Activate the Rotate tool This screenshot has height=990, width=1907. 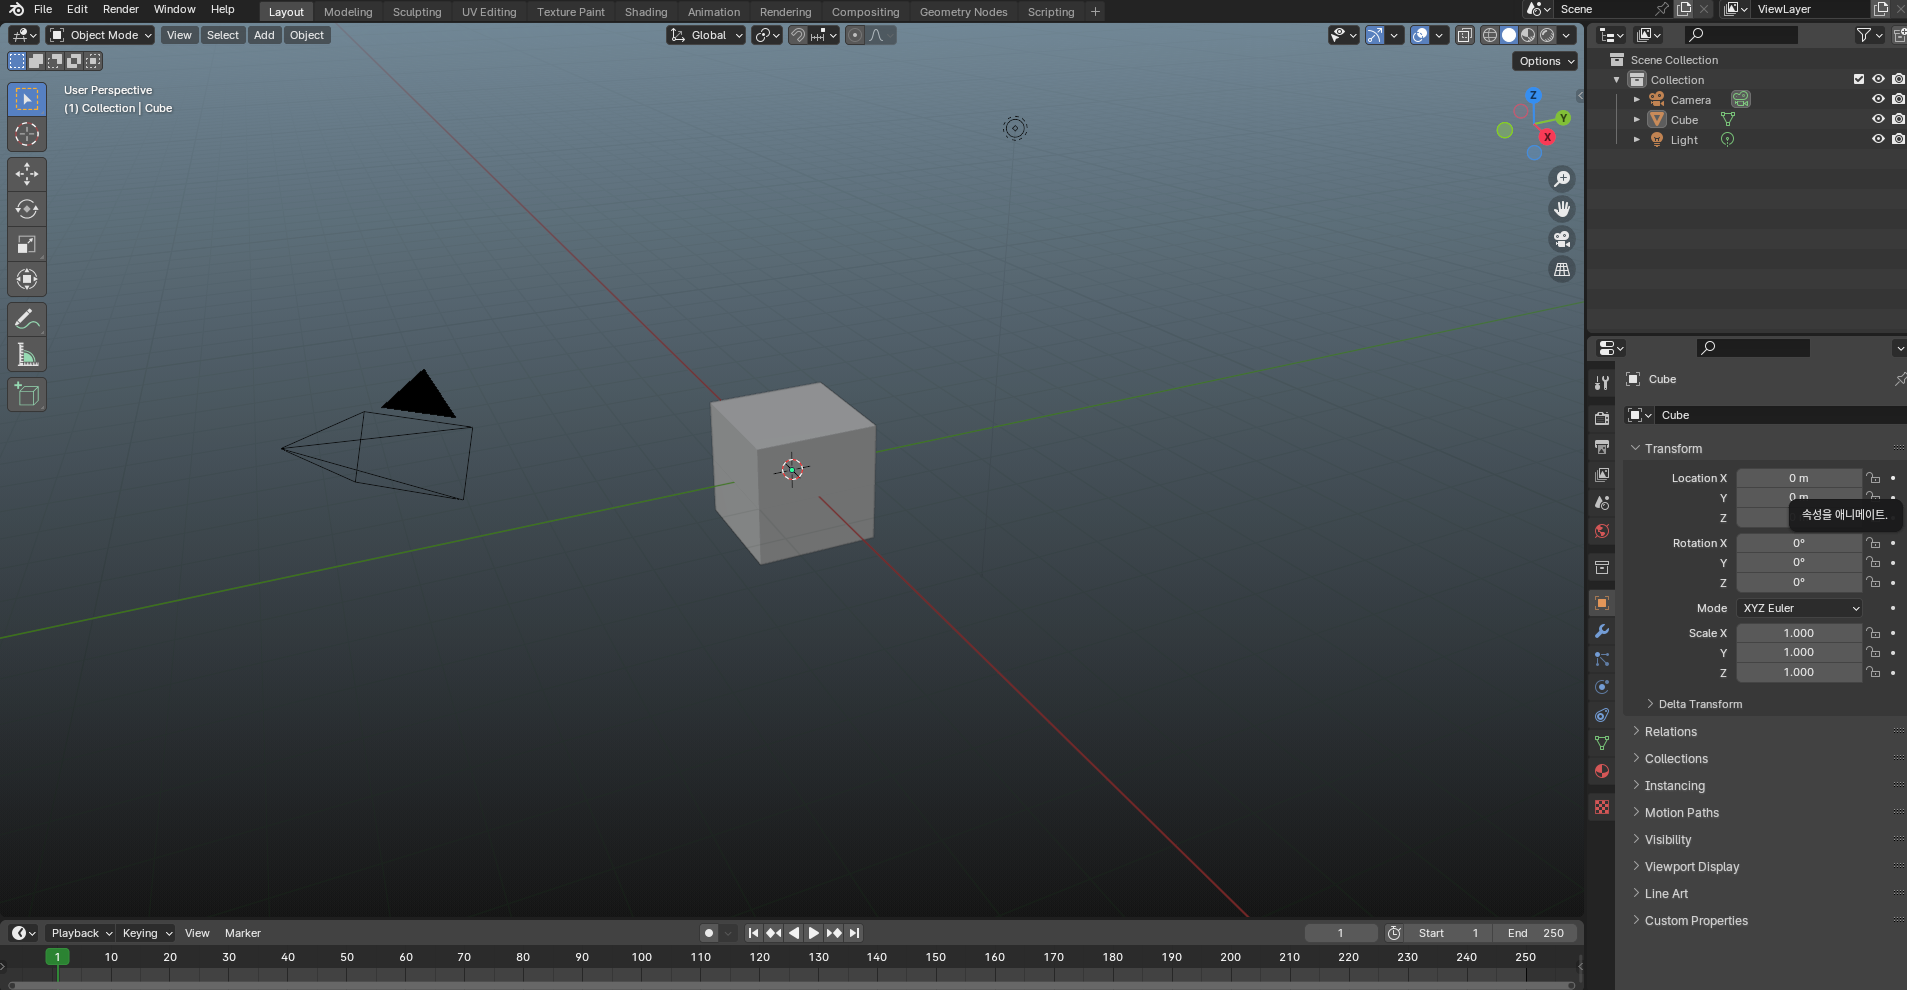[x=27, y=209]
